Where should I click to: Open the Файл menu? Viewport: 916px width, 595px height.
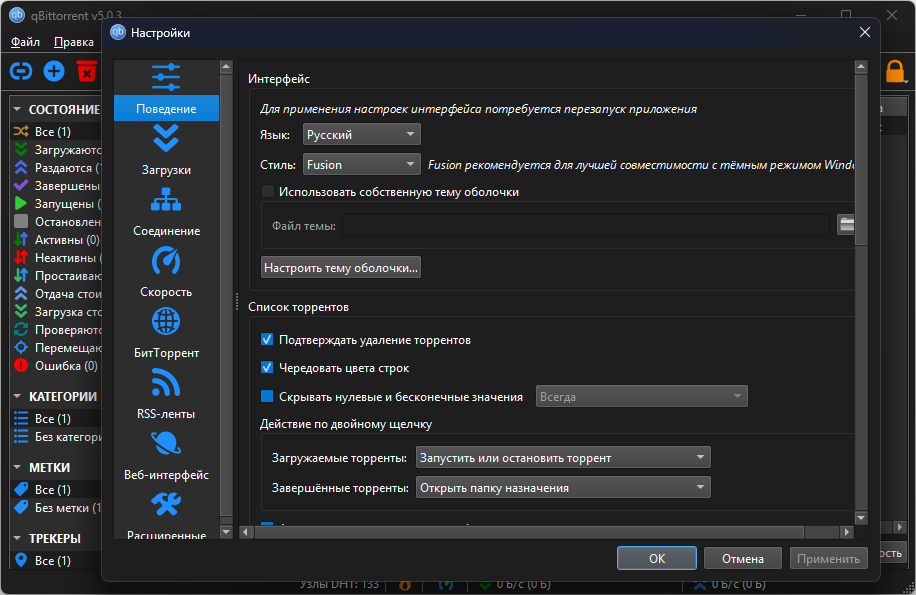click(x=25, y=42)
